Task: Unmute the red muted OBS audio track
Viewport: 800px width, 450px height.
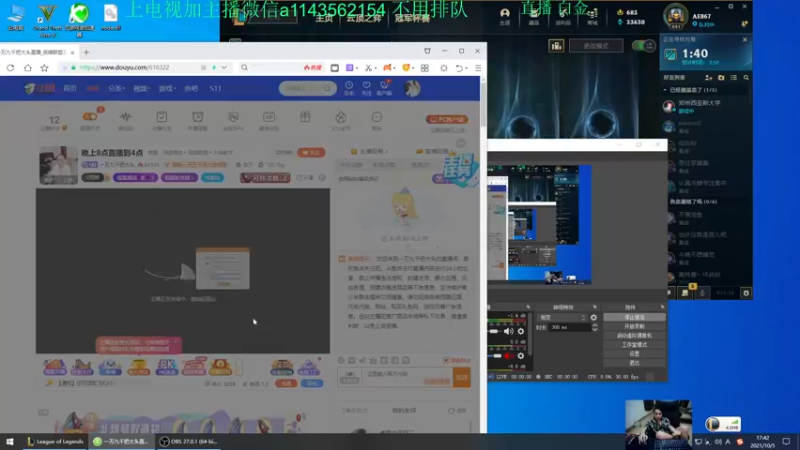Action: tap(509, 356)
